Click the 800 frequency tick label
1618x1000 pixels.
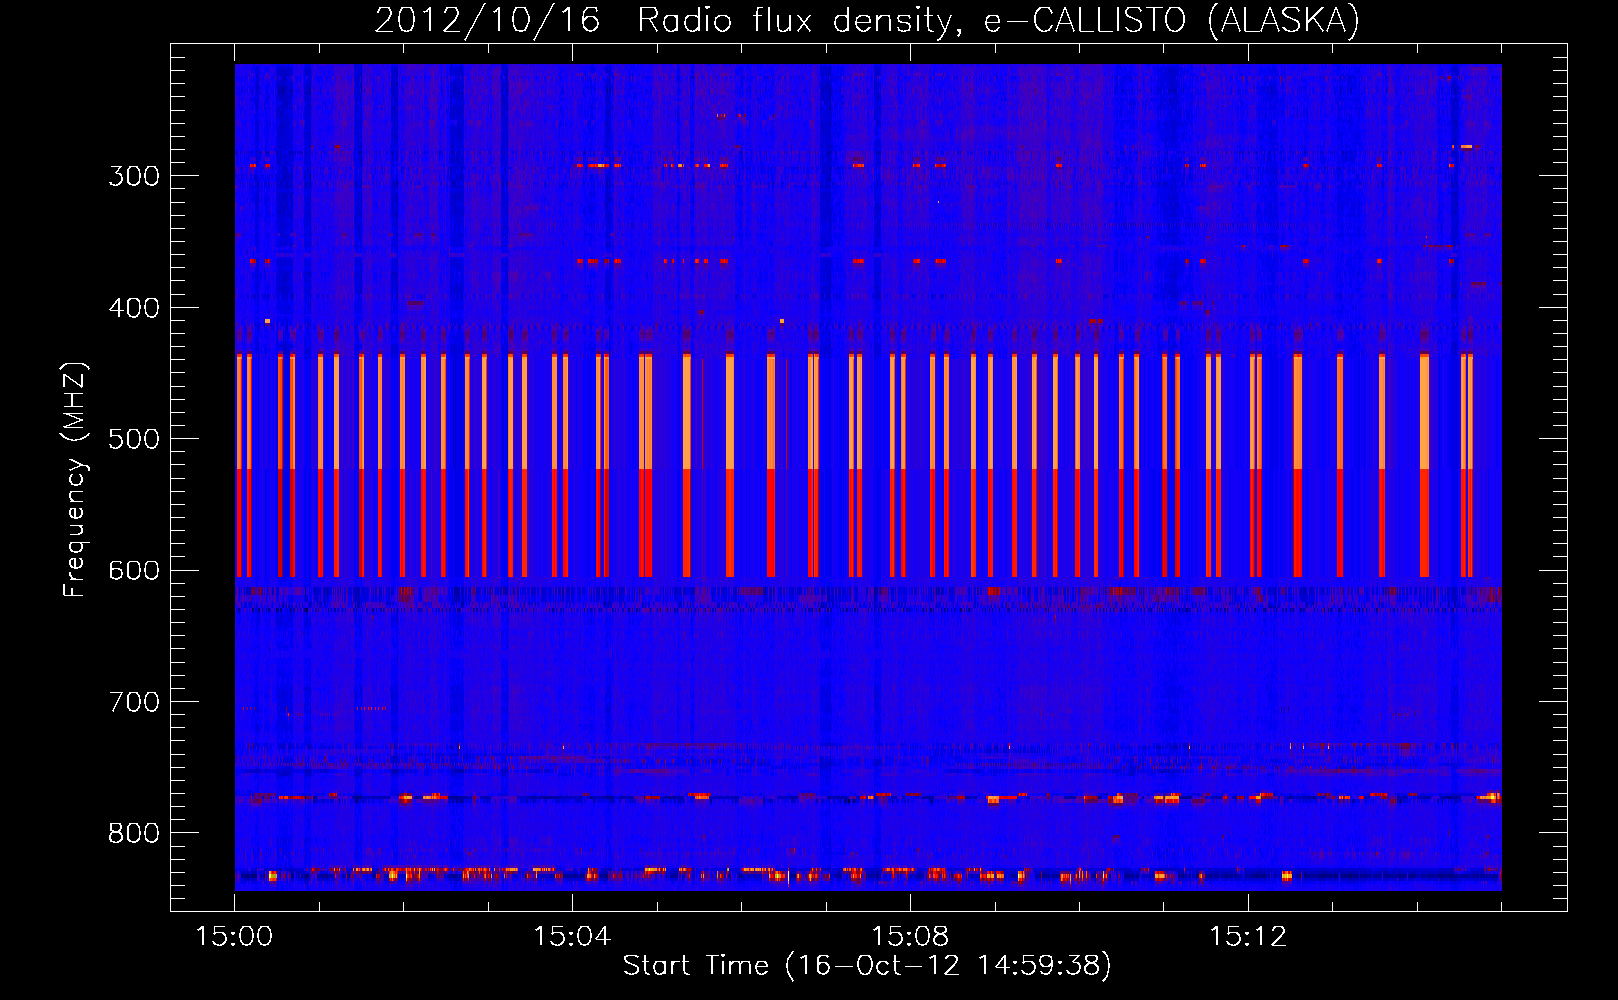coord(134,834)
